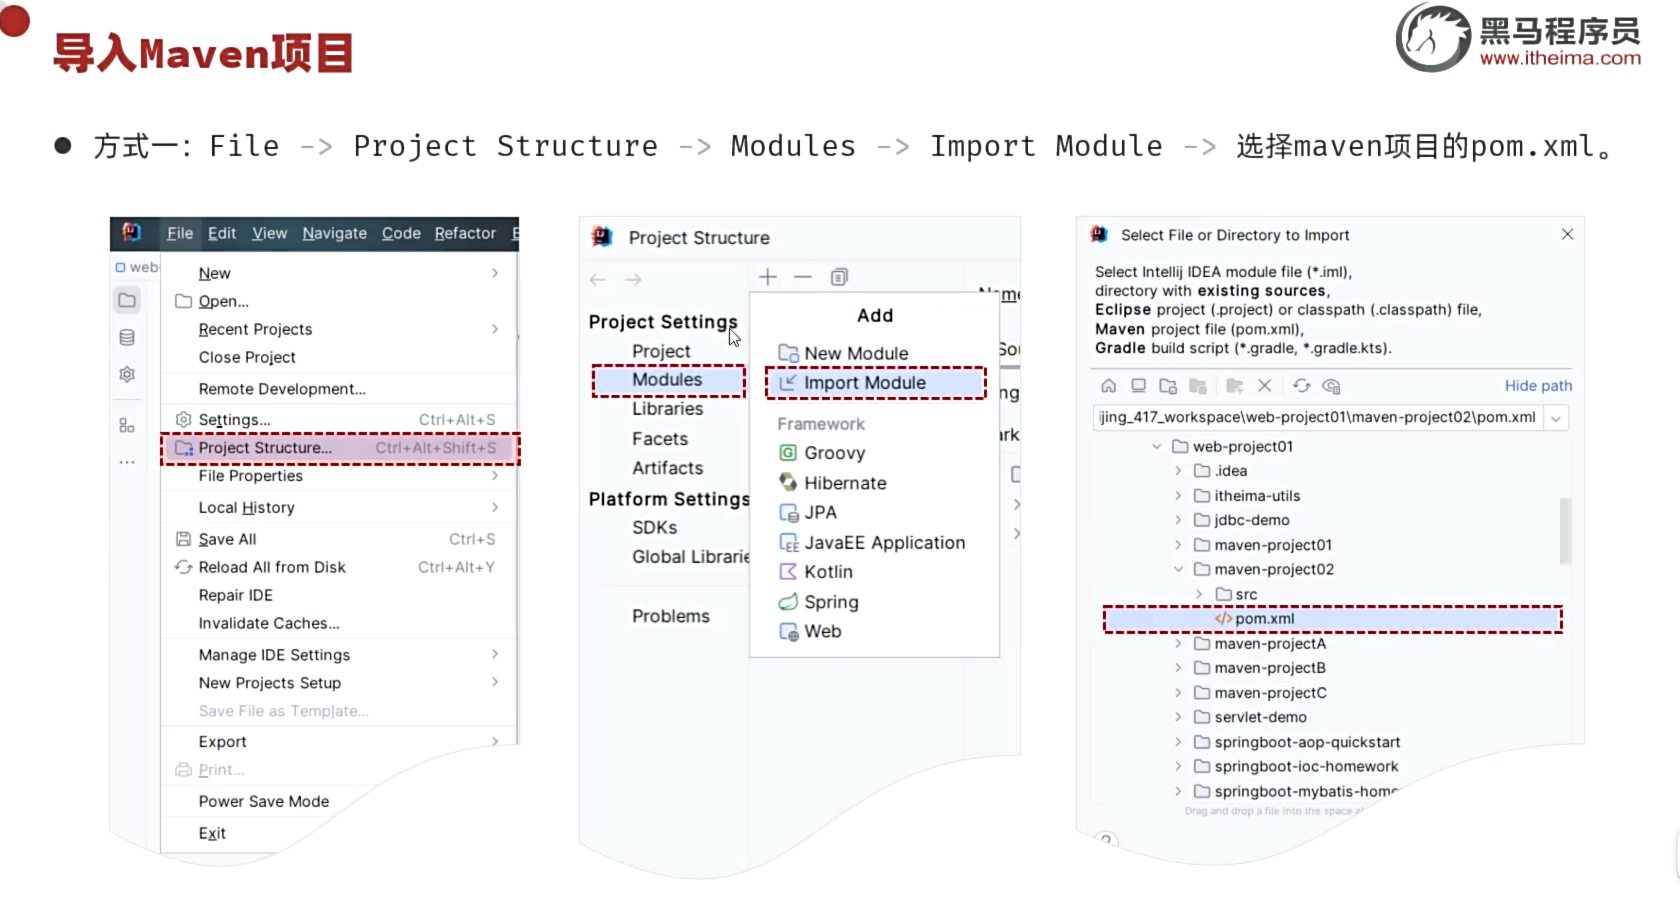Expand the Local History submenu

point(495,507)
